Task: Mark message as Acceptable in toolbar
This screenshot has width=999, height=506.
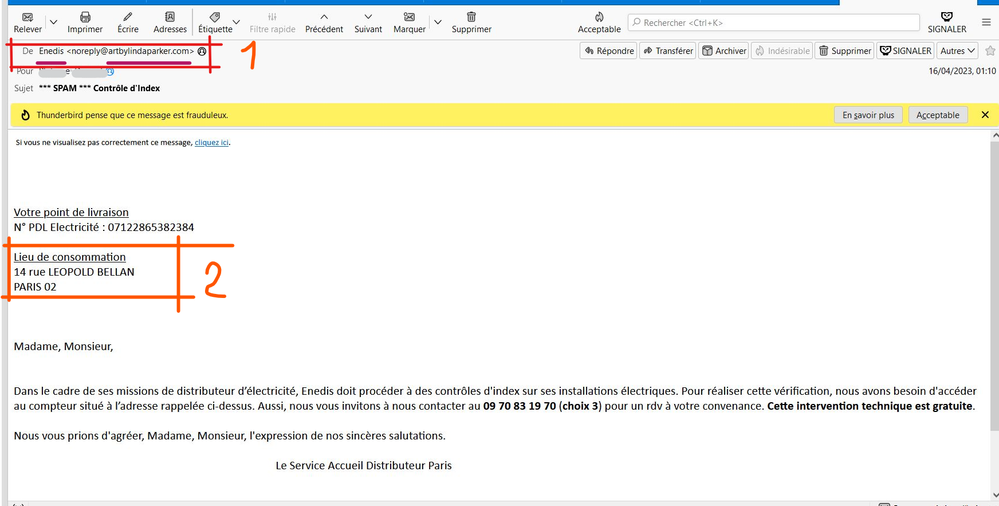Action: click(x=599, y=18)
